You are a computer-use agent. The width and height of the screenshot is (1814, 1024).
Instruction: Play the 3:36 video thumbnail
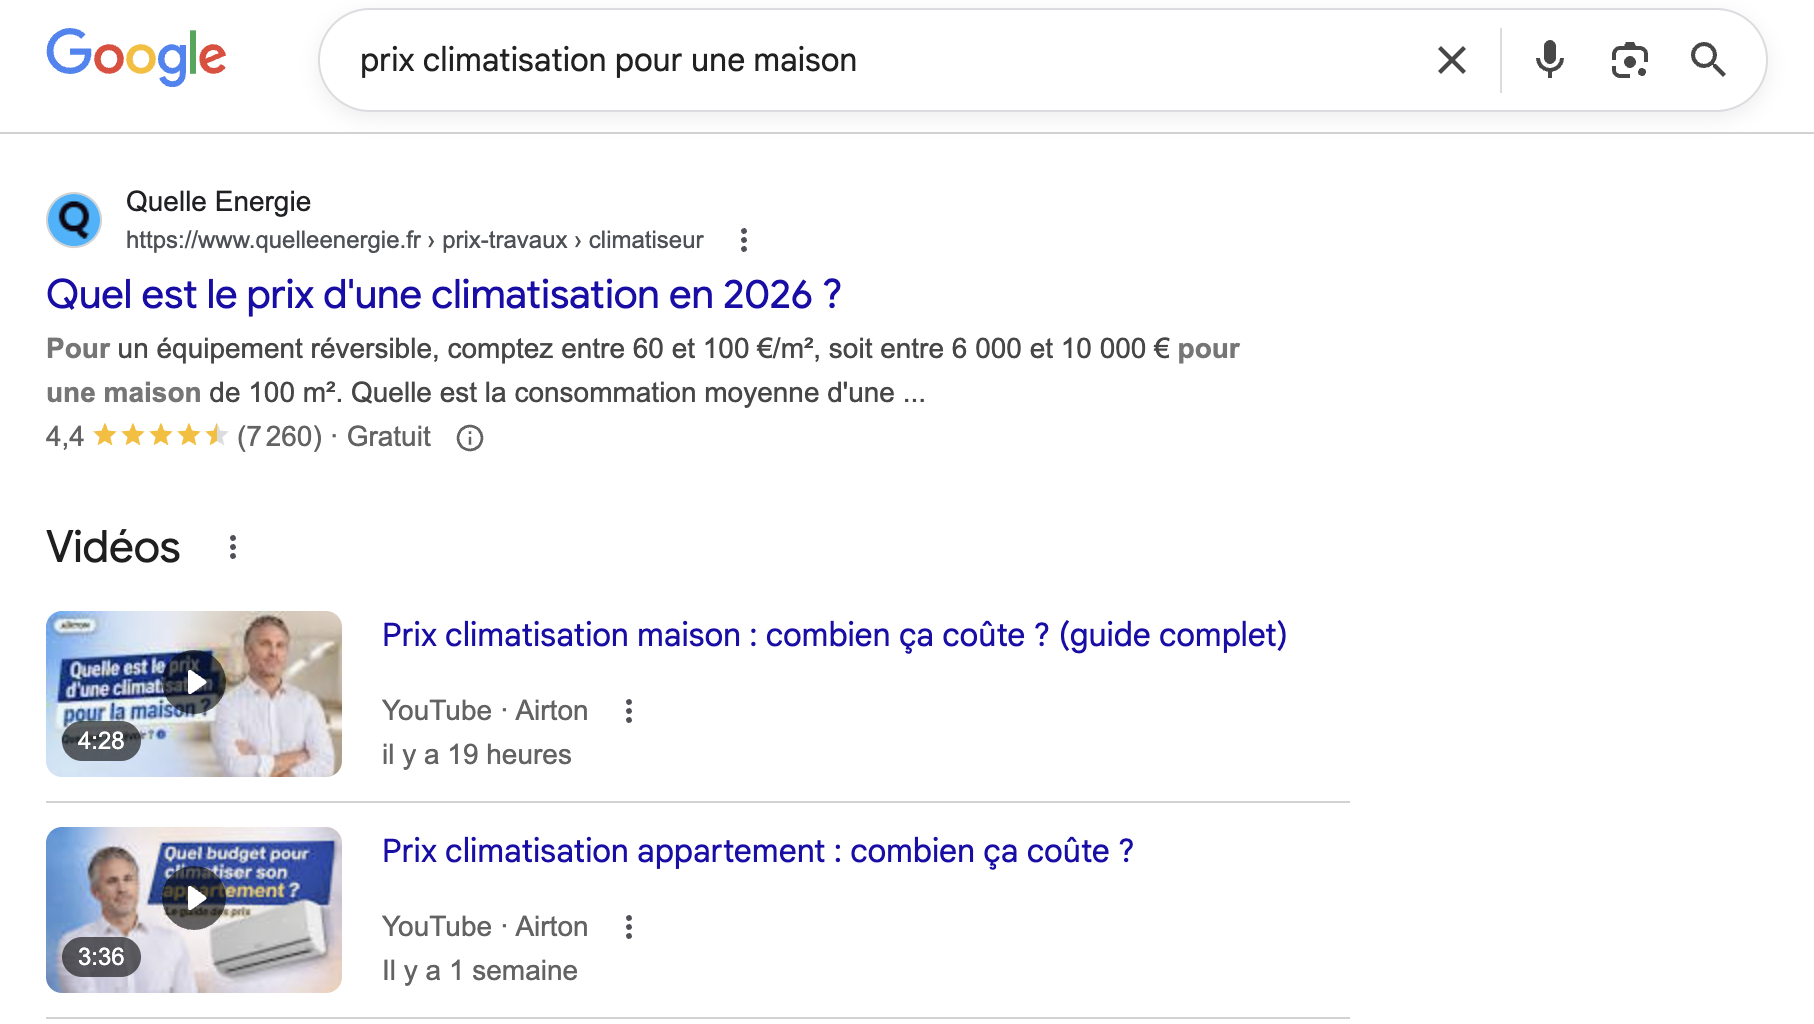[194, 910]
